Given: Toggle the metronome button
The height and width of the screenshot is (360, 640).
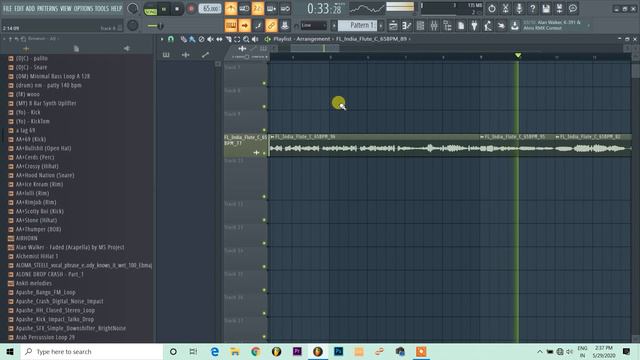Looking at the screenshot, I should tap(231, 8).
